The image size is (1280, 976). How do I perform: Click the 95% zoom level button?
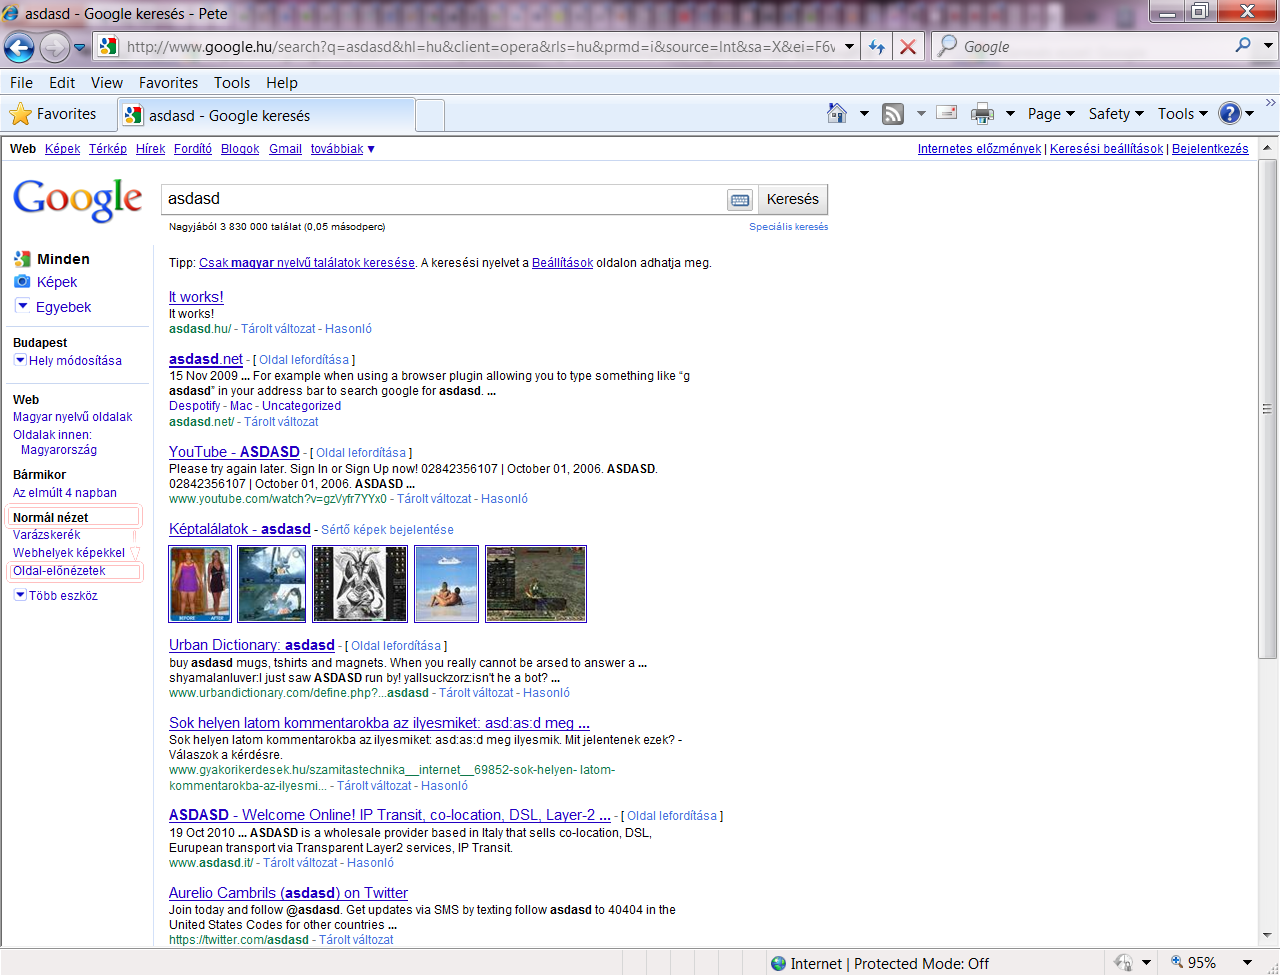1193,963
